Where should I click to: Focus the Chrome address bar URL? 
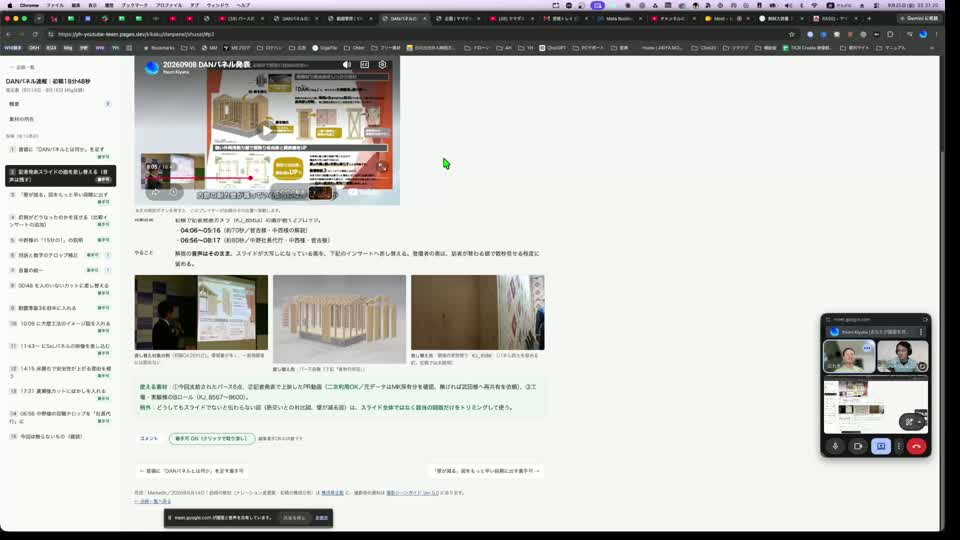[136, 34]
